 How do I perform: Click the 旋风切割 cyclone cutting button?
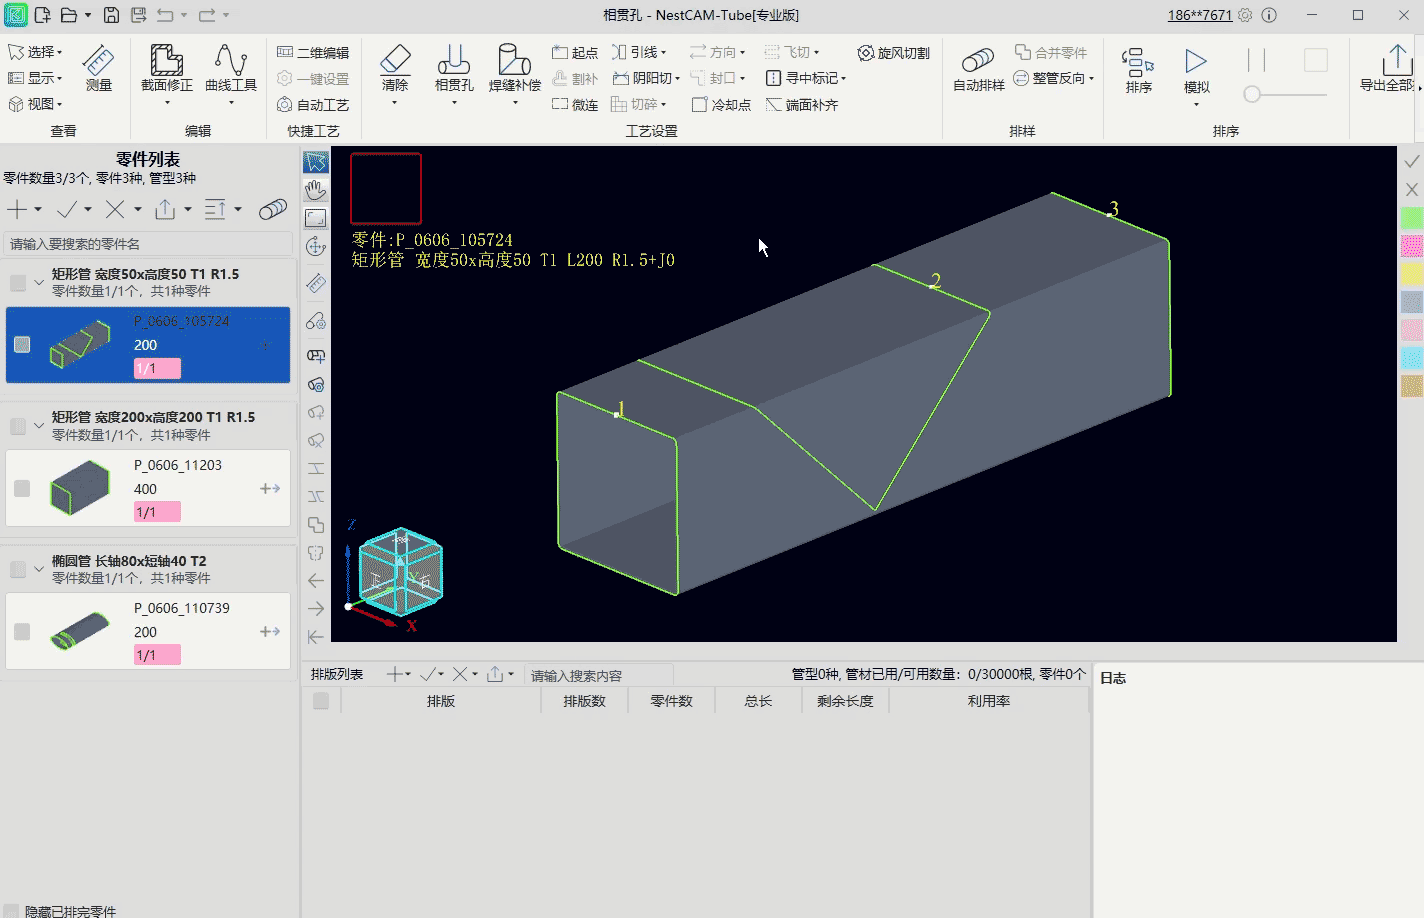pyautogui.click(x=894, y=53)
